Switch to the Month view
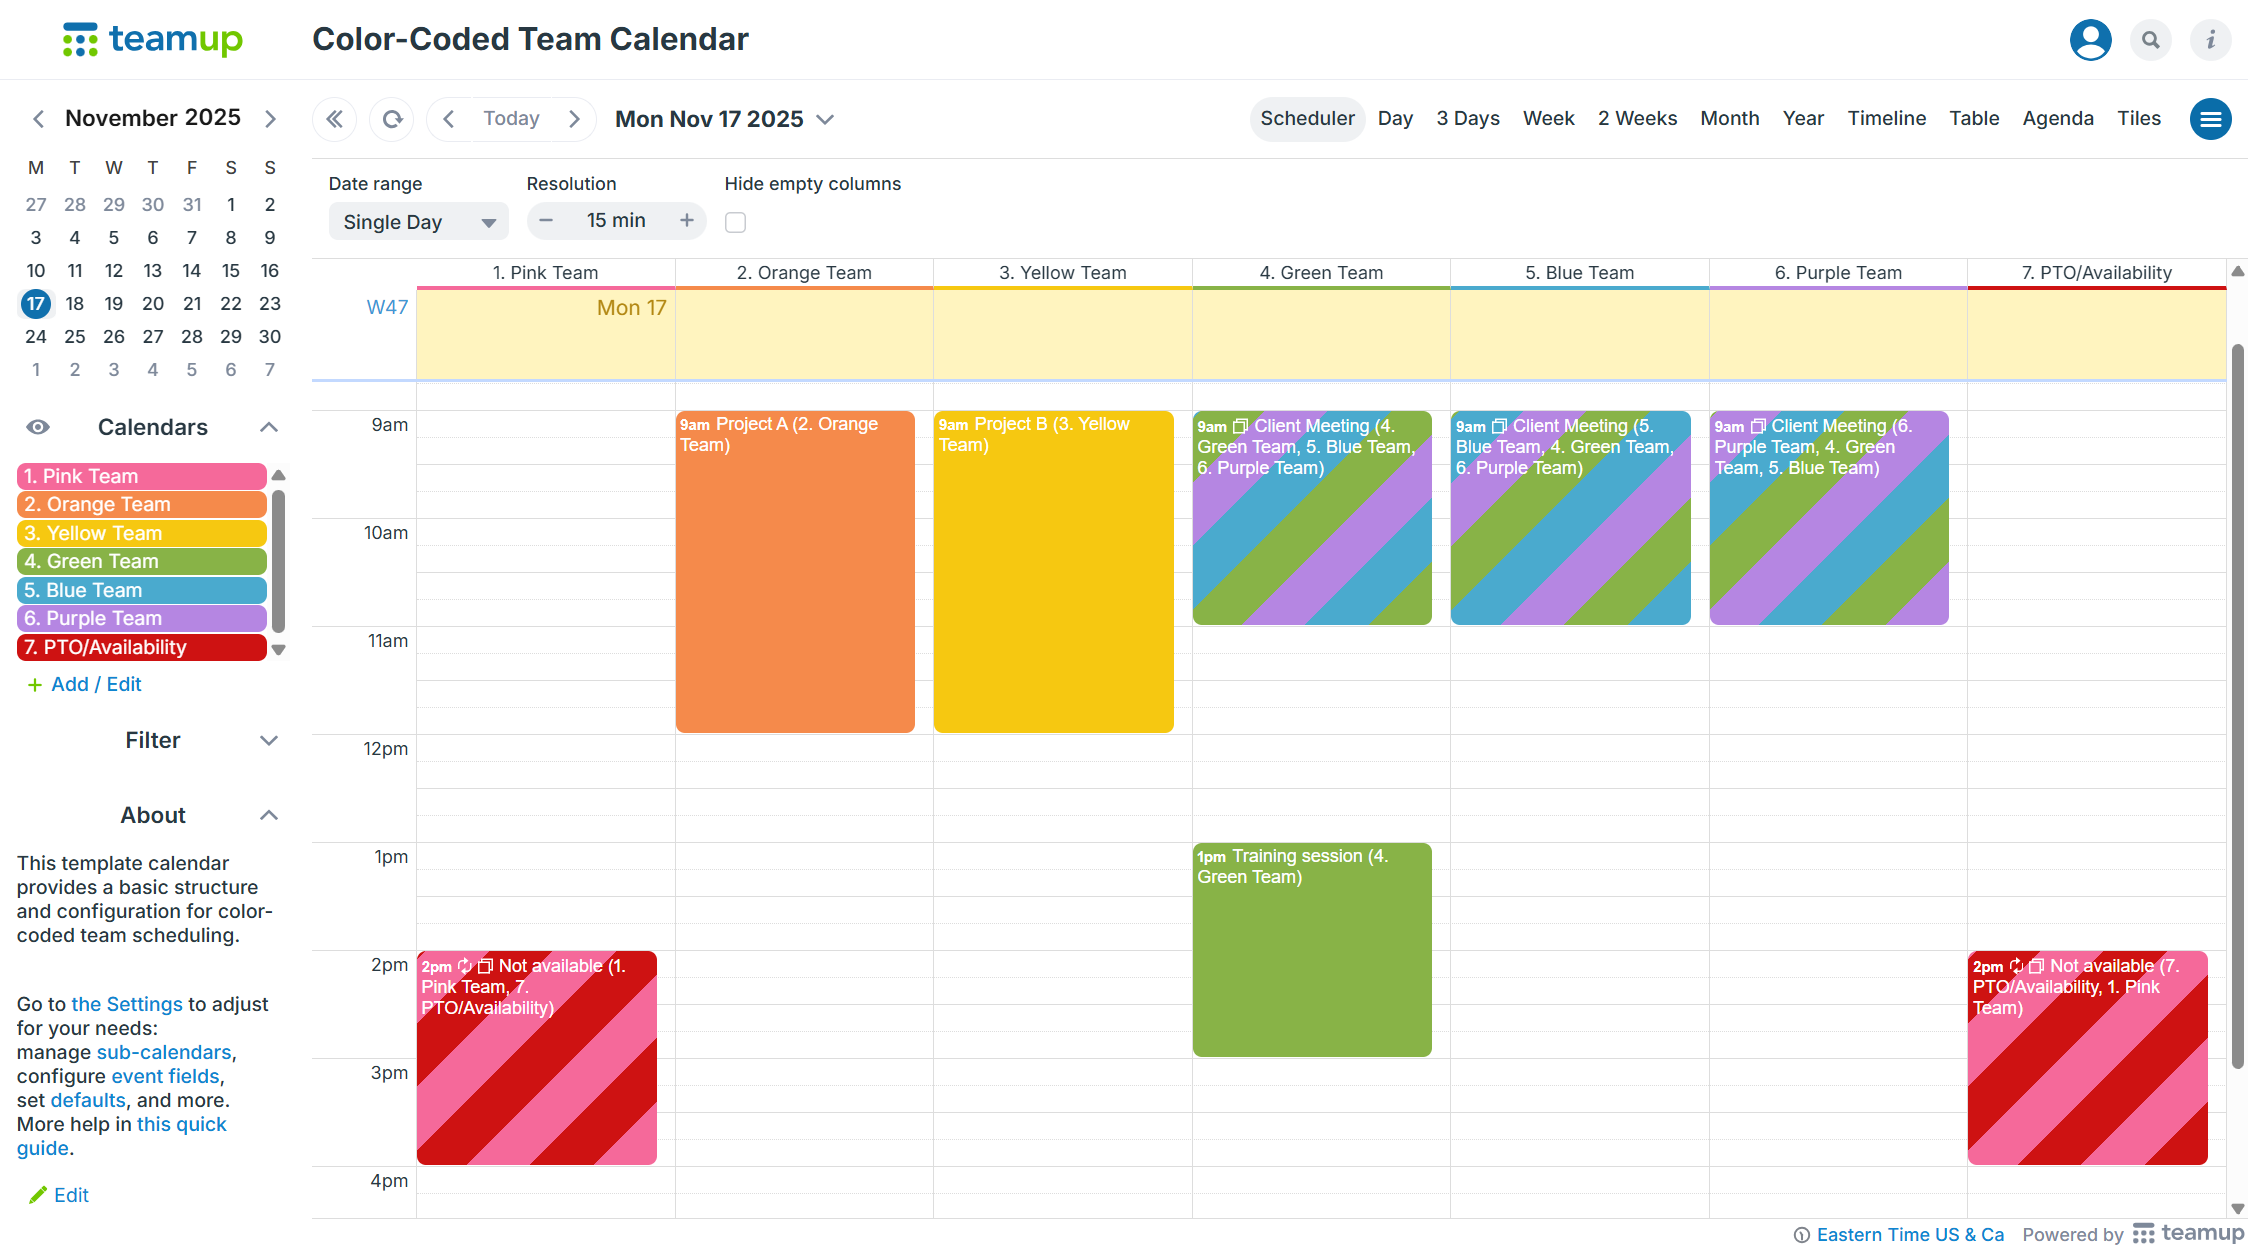The image size is (2248, 1251). click(x=1729, y=118)
